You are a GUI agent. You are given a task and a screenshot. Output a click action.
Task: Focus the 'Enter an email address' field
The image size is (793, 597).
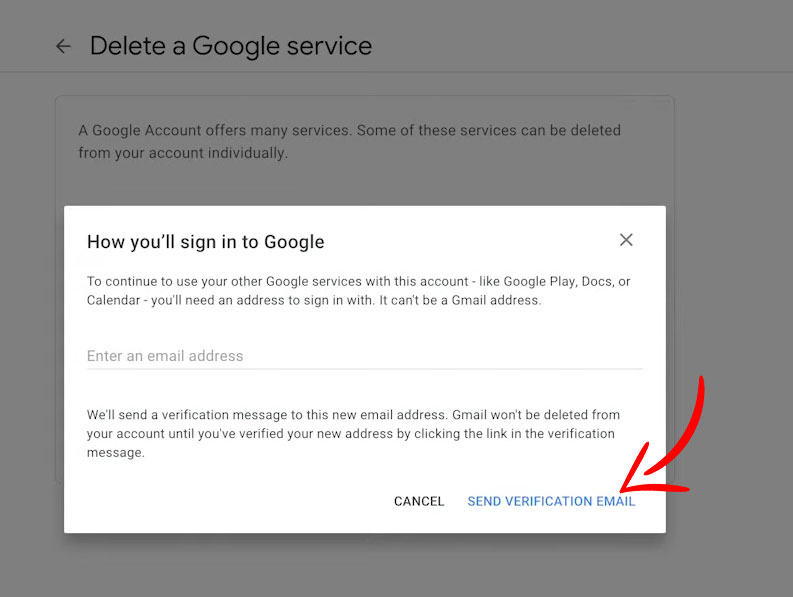(364, 356)
